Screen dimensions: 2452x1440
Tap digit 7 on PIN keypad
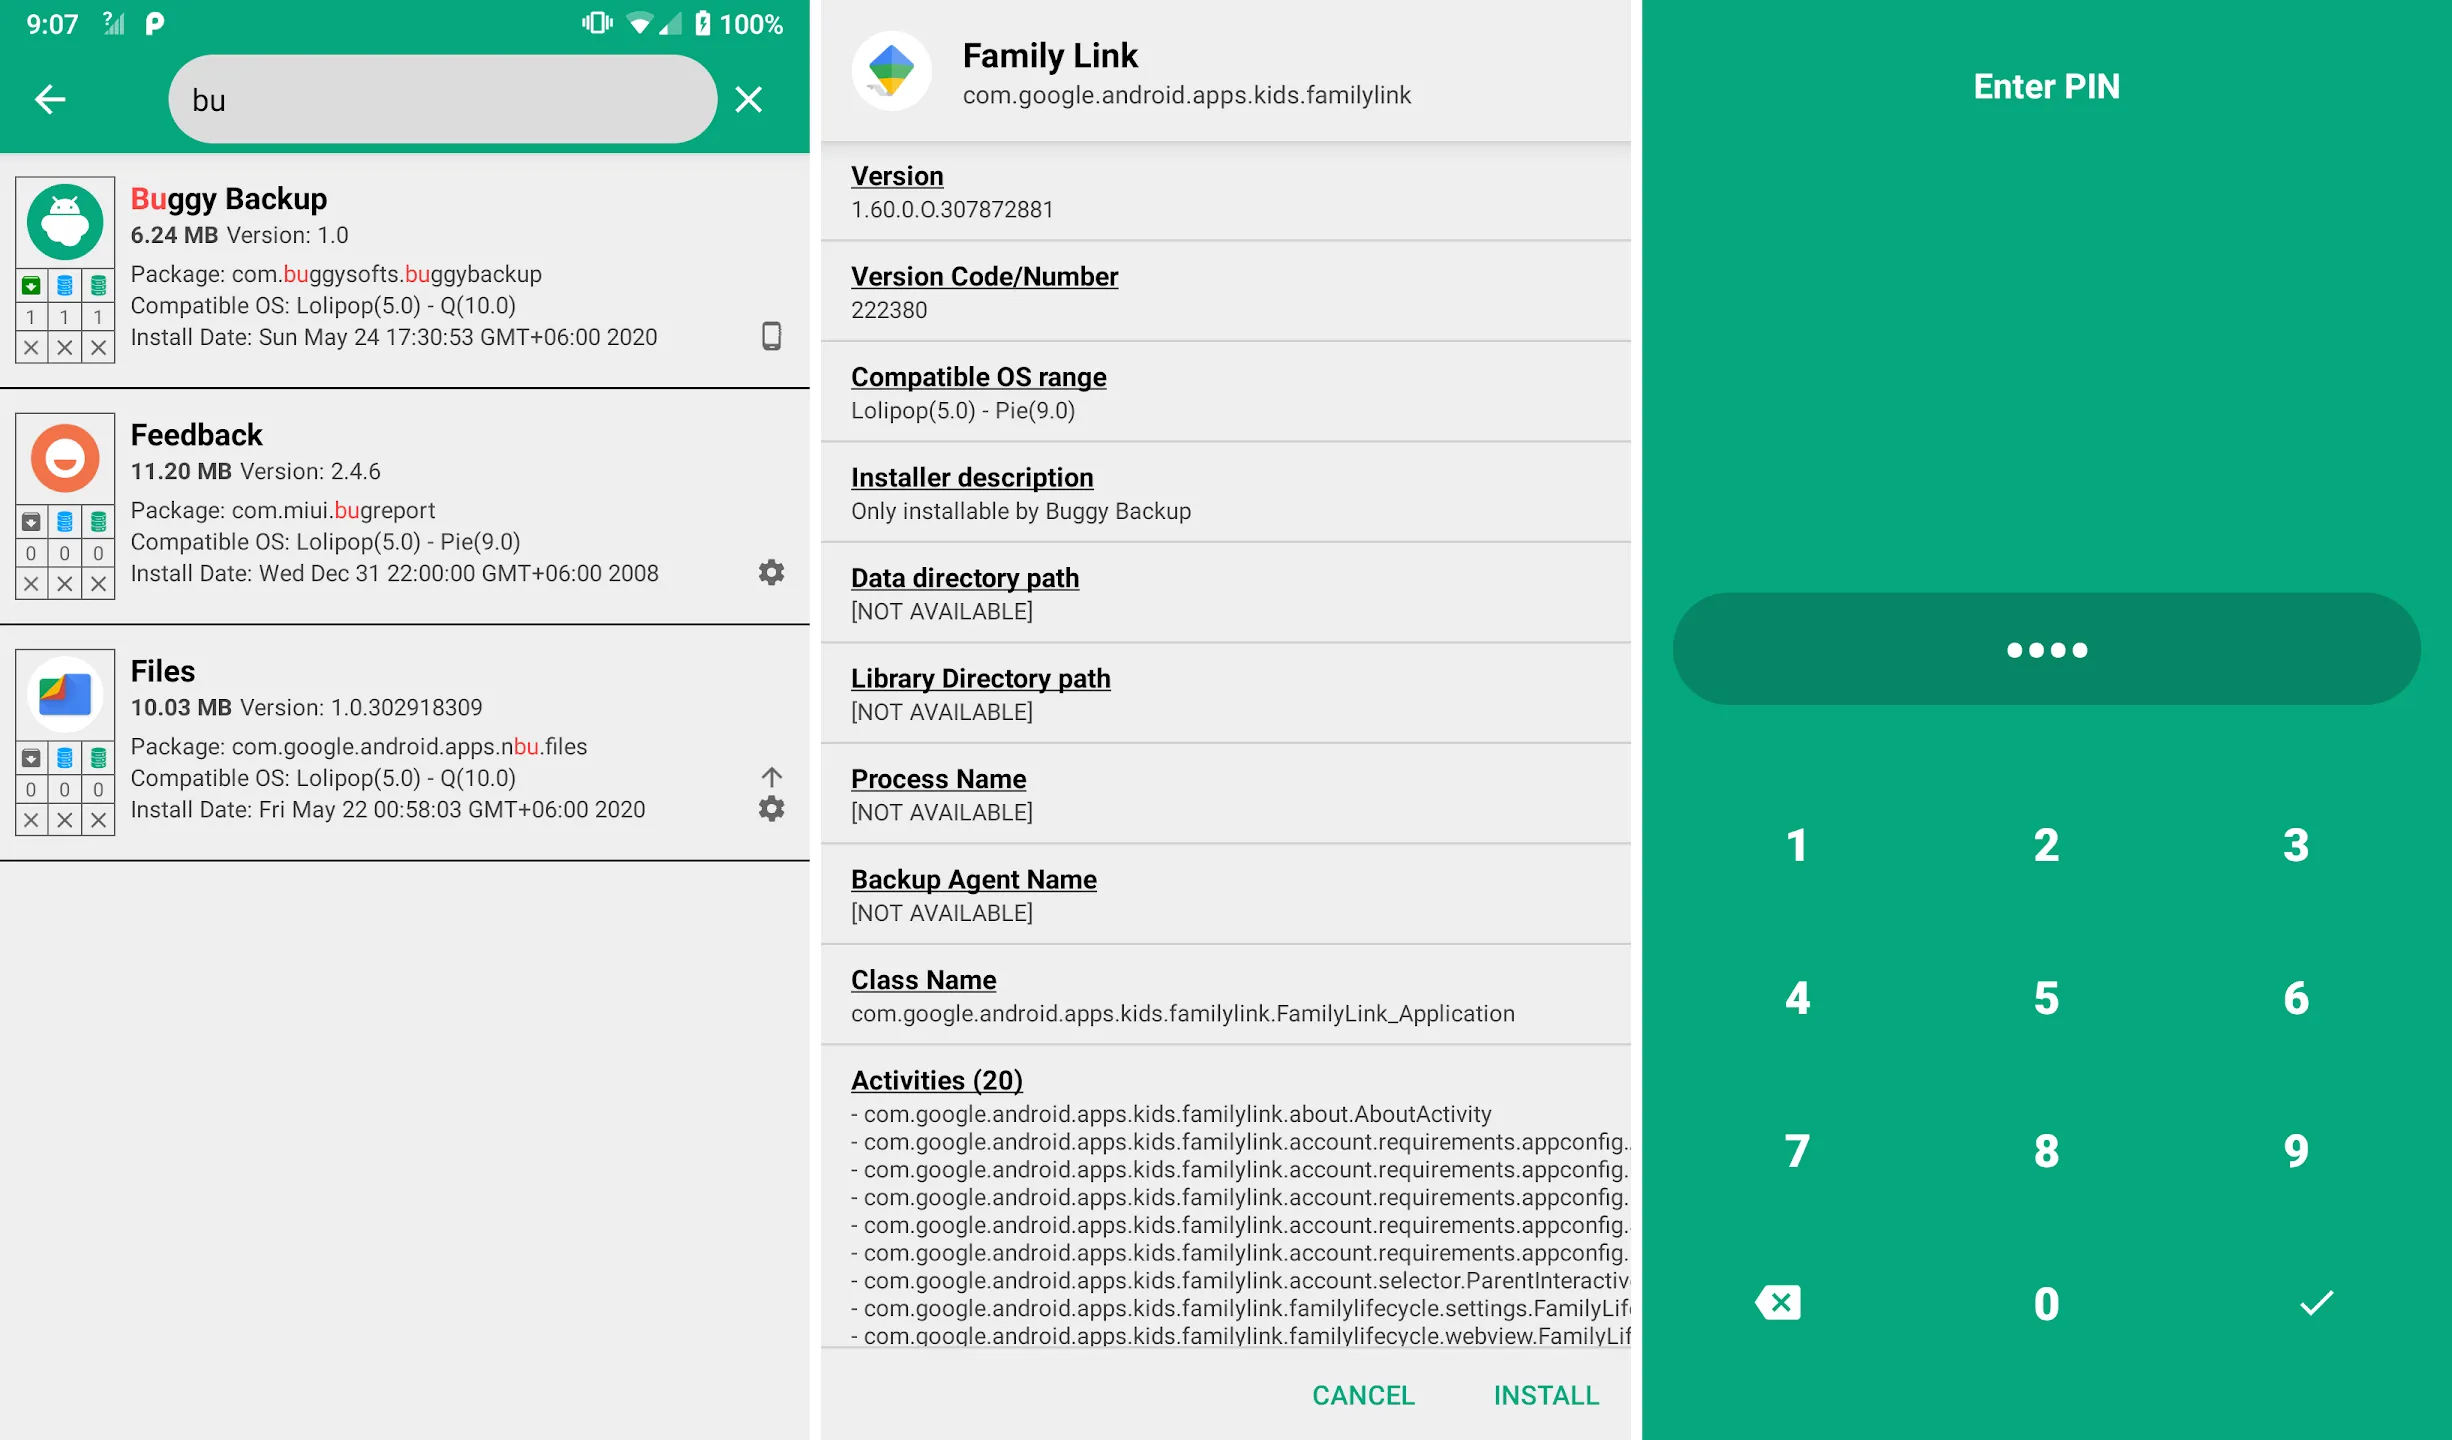1797,1151
